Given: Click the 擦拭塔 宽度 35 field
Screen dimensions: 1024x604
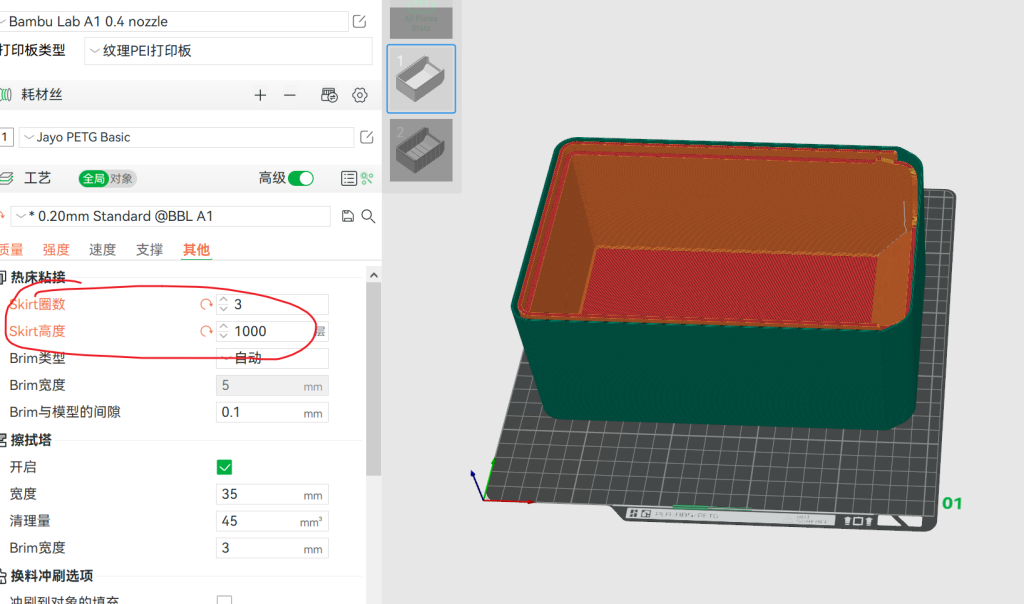Looking at the screenshot, I should pyautogui.click(x=272, y=494).
